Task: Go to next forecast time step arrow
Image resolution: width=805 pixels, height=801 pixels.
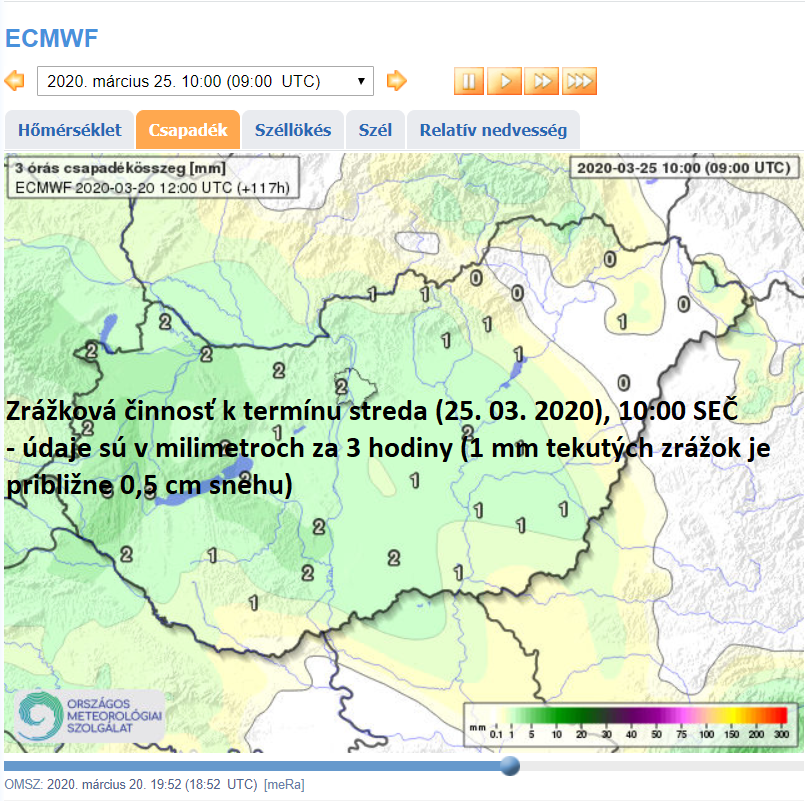Action: tap(396, 81)
